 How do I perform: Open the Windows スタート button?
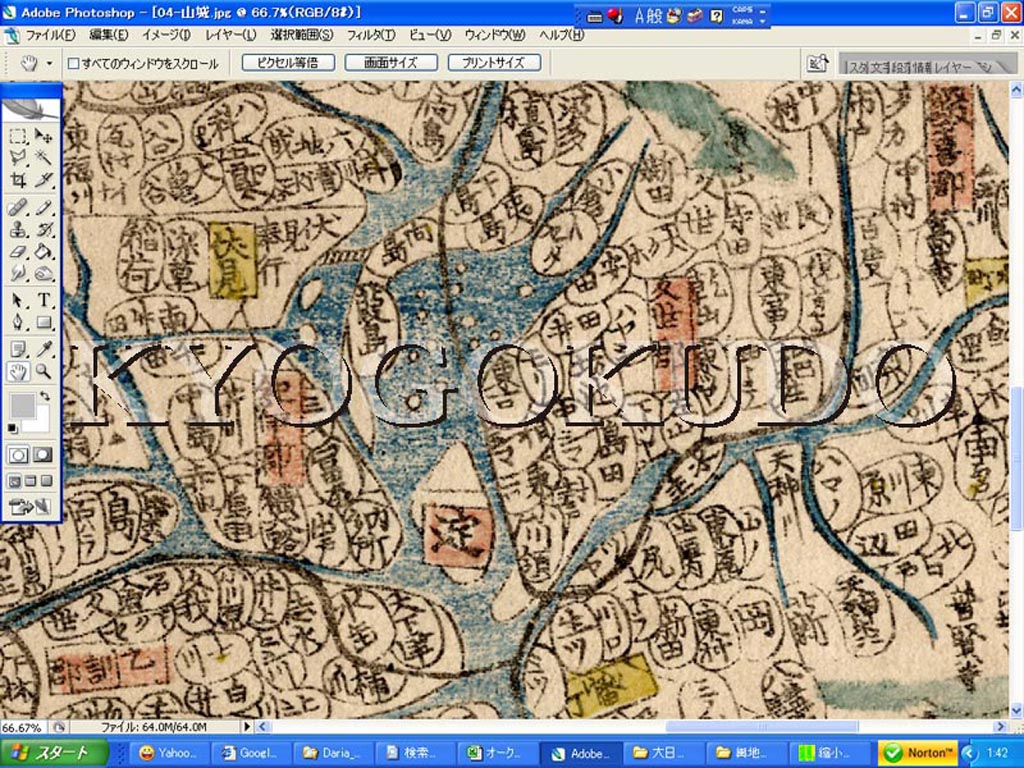click(54, 753)
